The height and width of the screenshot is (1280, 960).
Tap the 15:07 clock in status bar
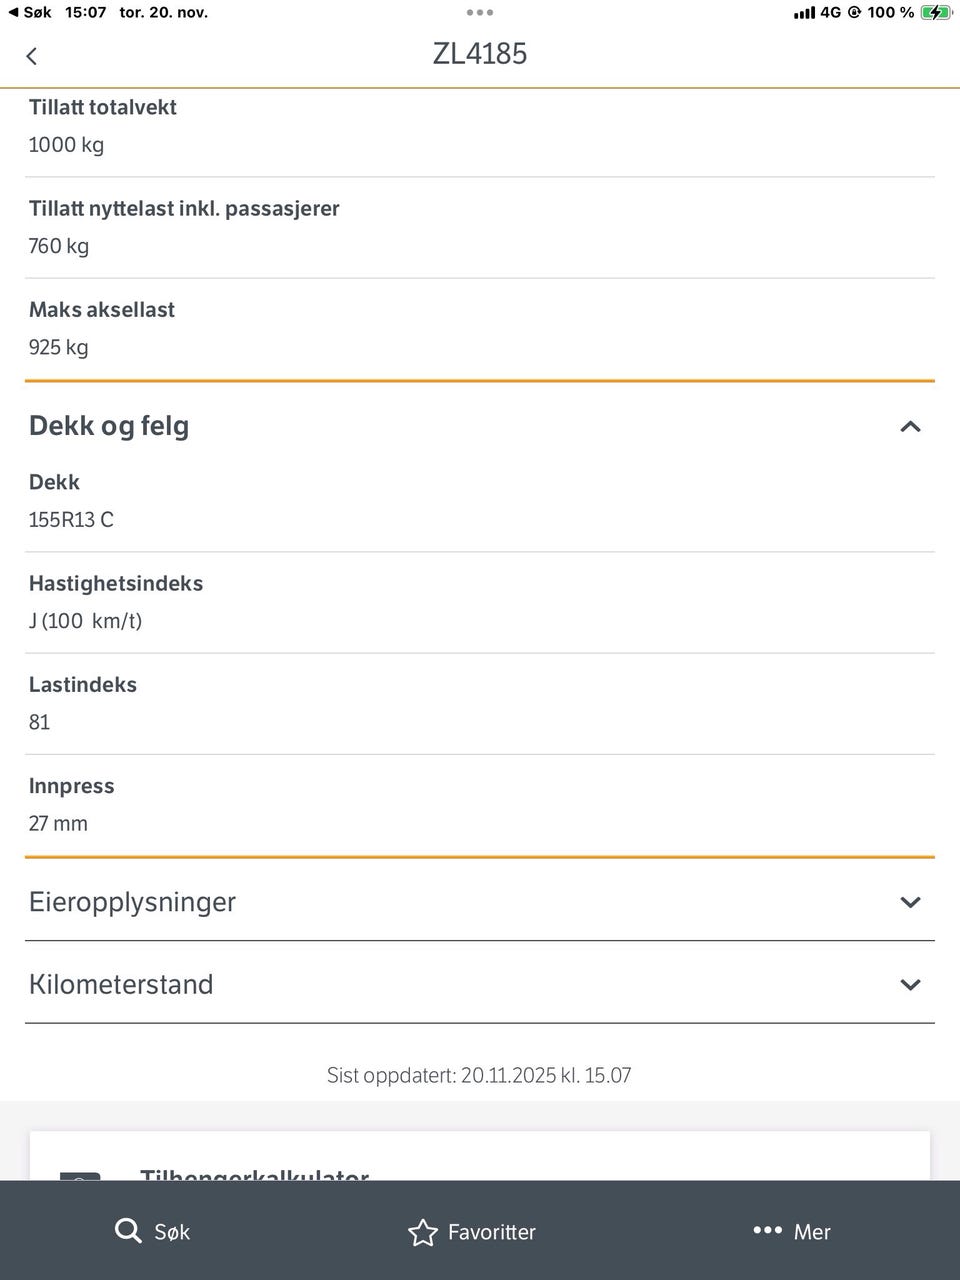[85, 12]
